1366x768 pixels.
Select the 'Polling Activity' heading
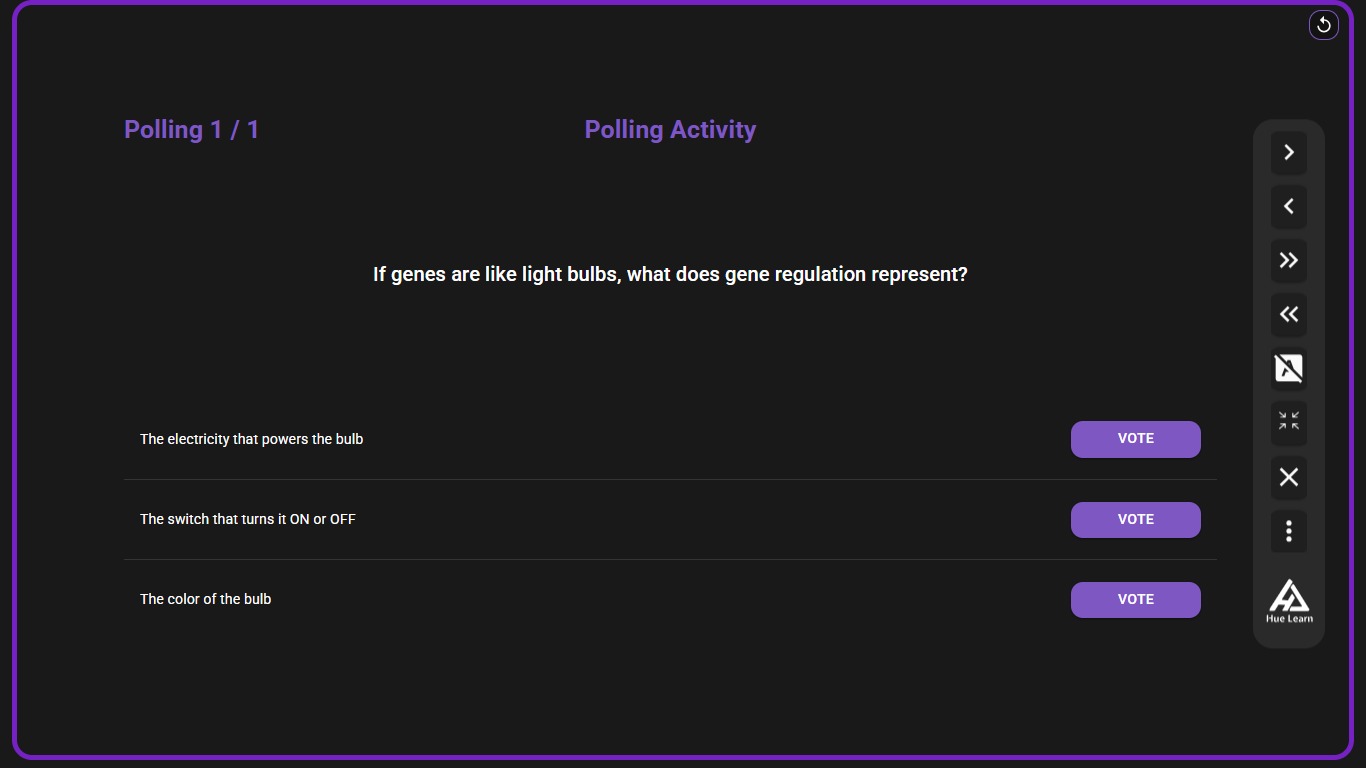click(669, 129)
